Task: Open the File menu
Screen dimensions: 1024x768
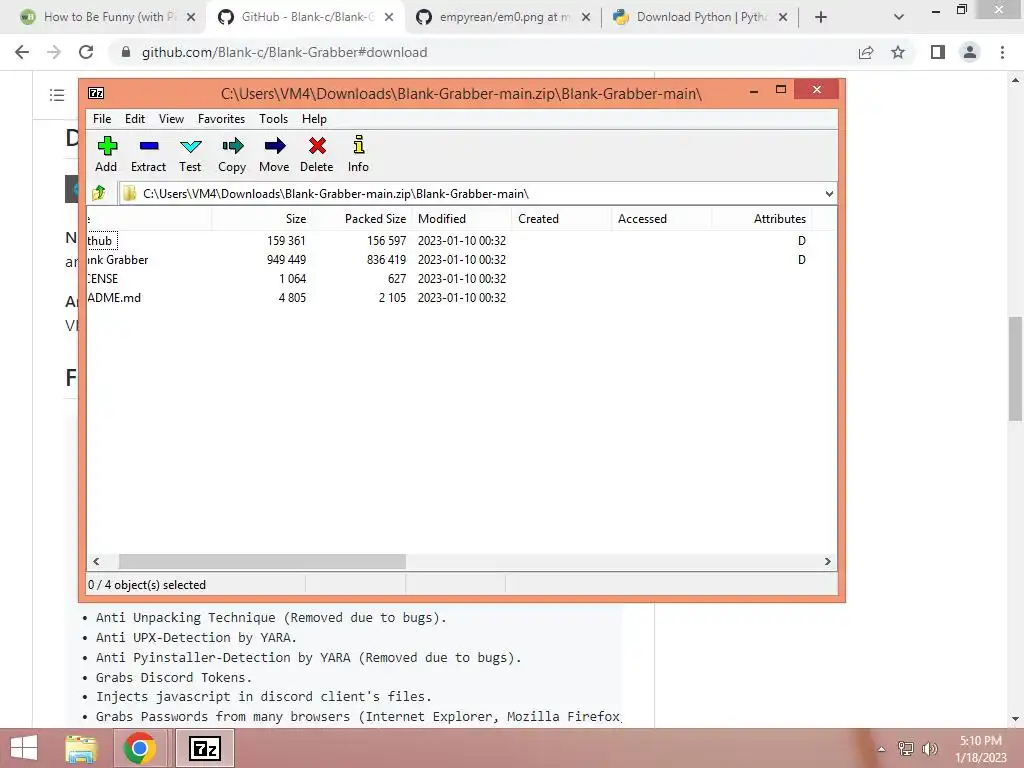Action: [x=102, y=119]
